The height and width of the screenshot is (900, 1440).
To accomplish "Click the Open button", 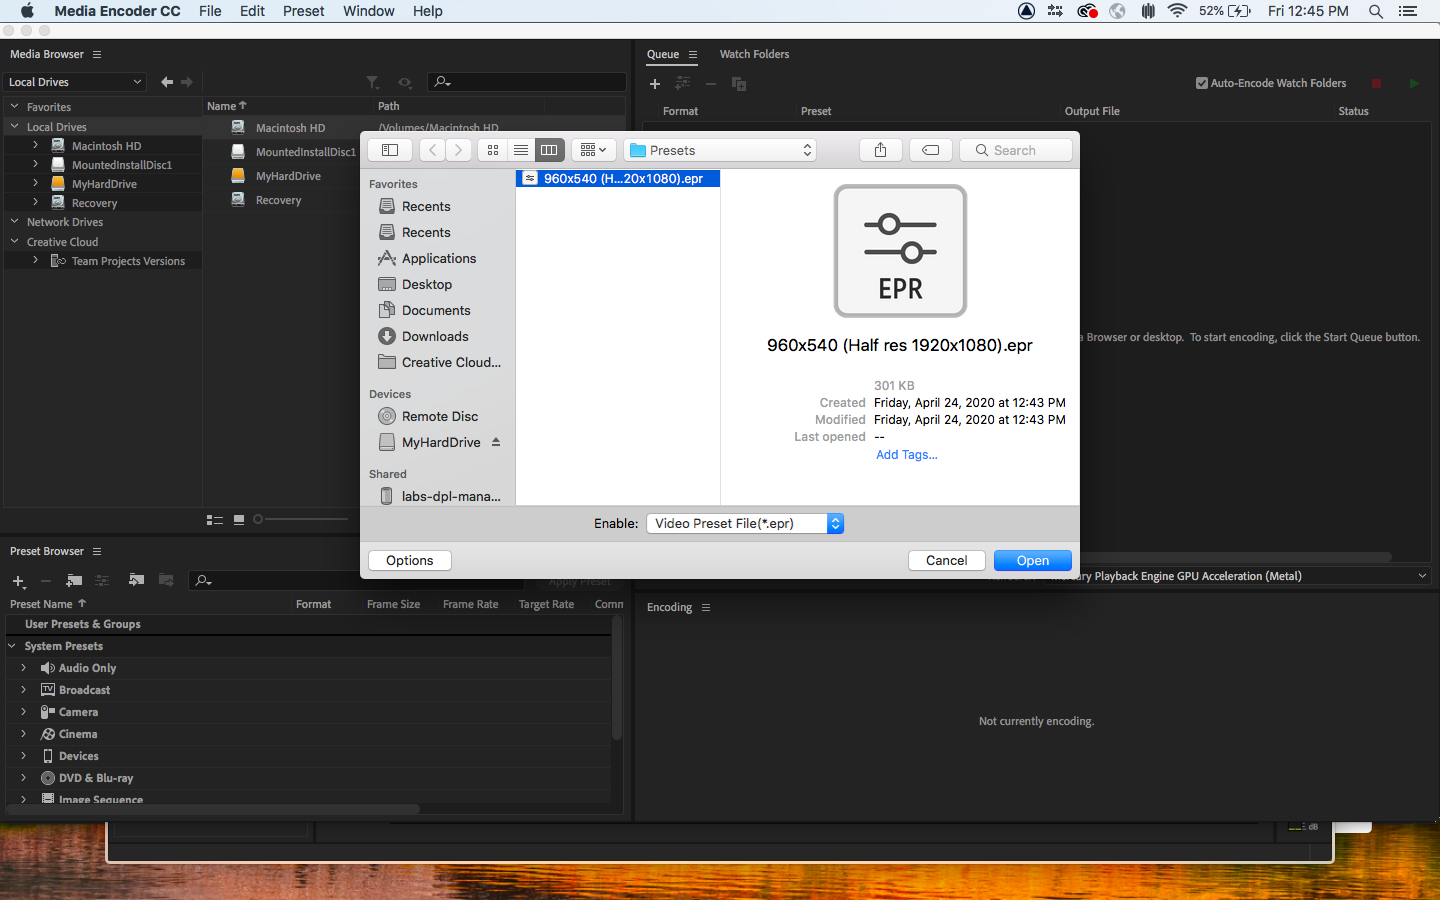I will coord(1033,561).
